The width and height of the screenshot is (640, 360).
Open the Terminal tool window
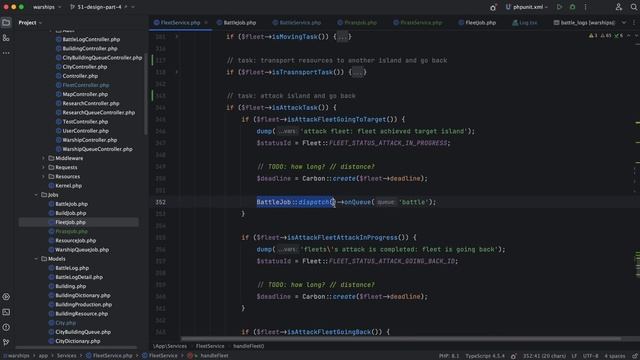(6, 312)
